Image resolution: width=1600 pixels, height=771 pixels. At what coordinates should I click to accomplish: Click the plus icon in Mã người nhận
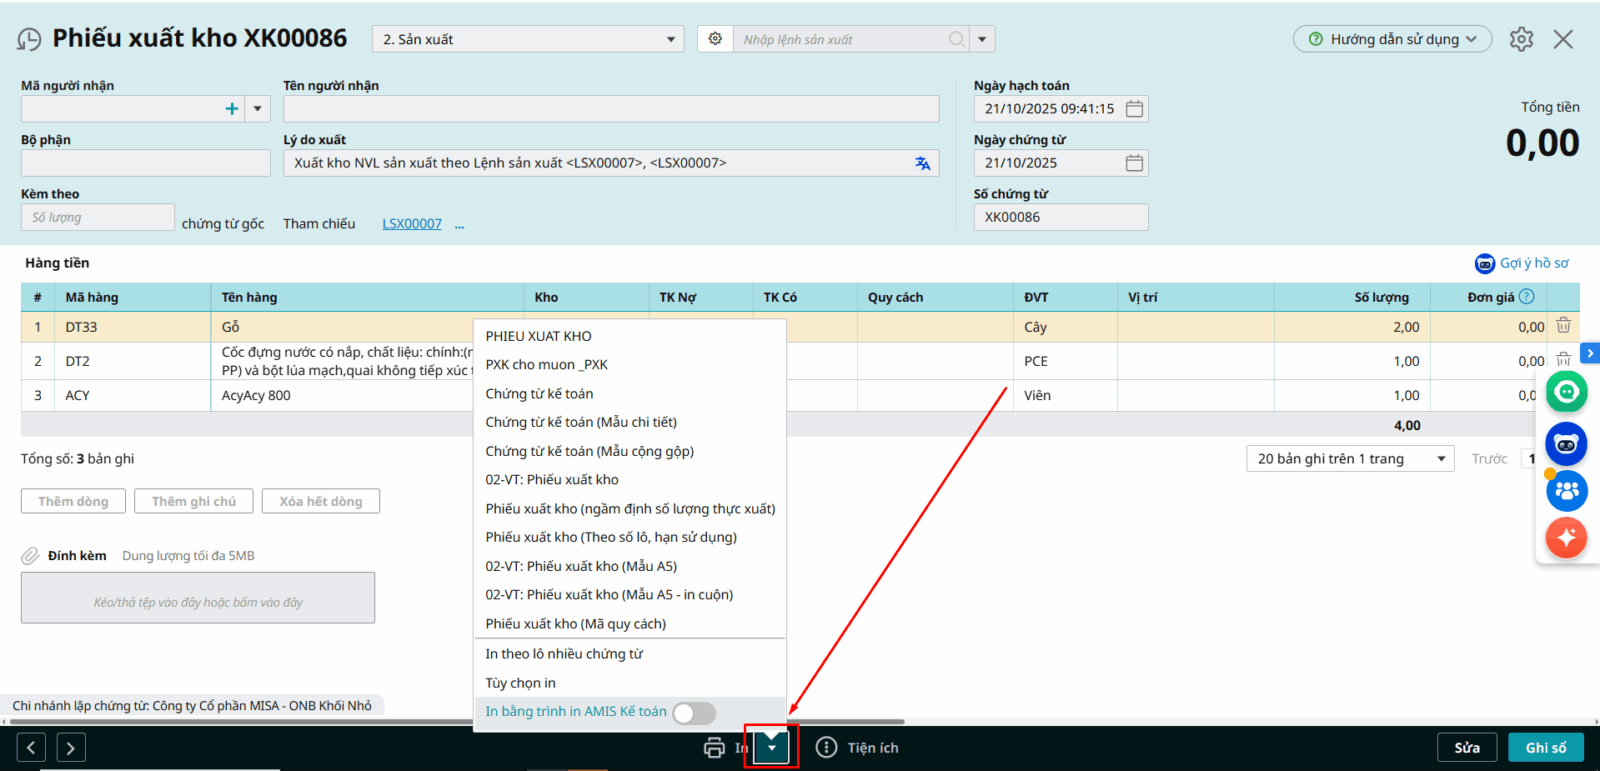pyautogui.click(x=232, y=109)
